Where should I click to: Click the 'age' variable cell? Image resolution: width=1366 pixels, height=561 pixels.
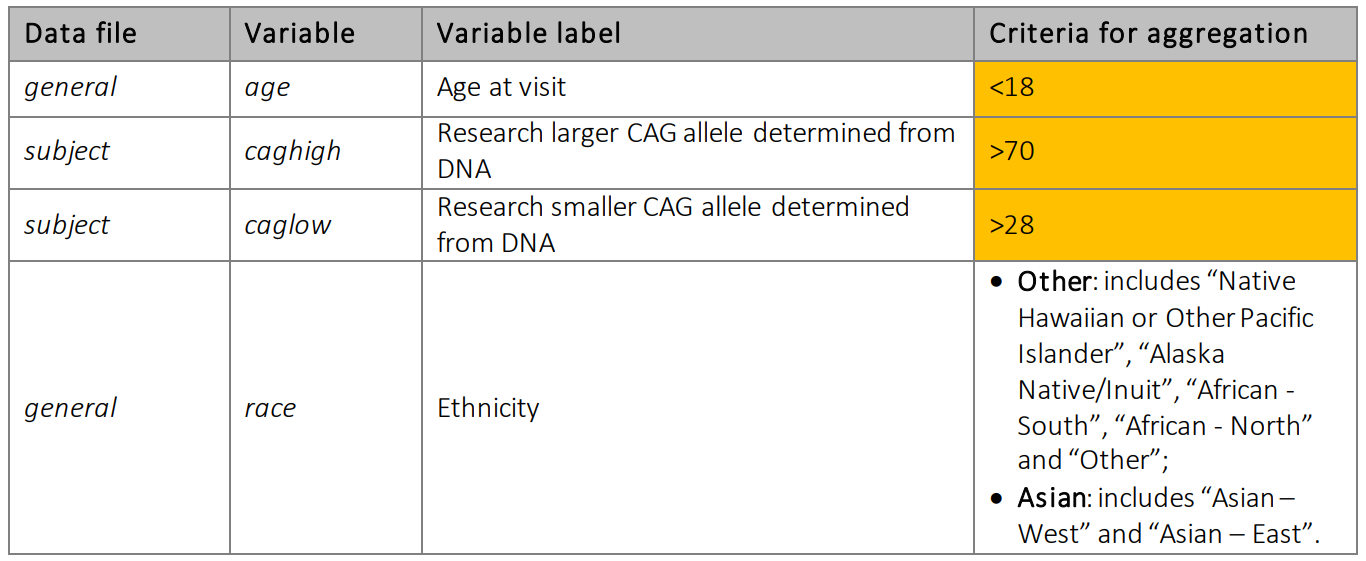[x=326, y=88]
